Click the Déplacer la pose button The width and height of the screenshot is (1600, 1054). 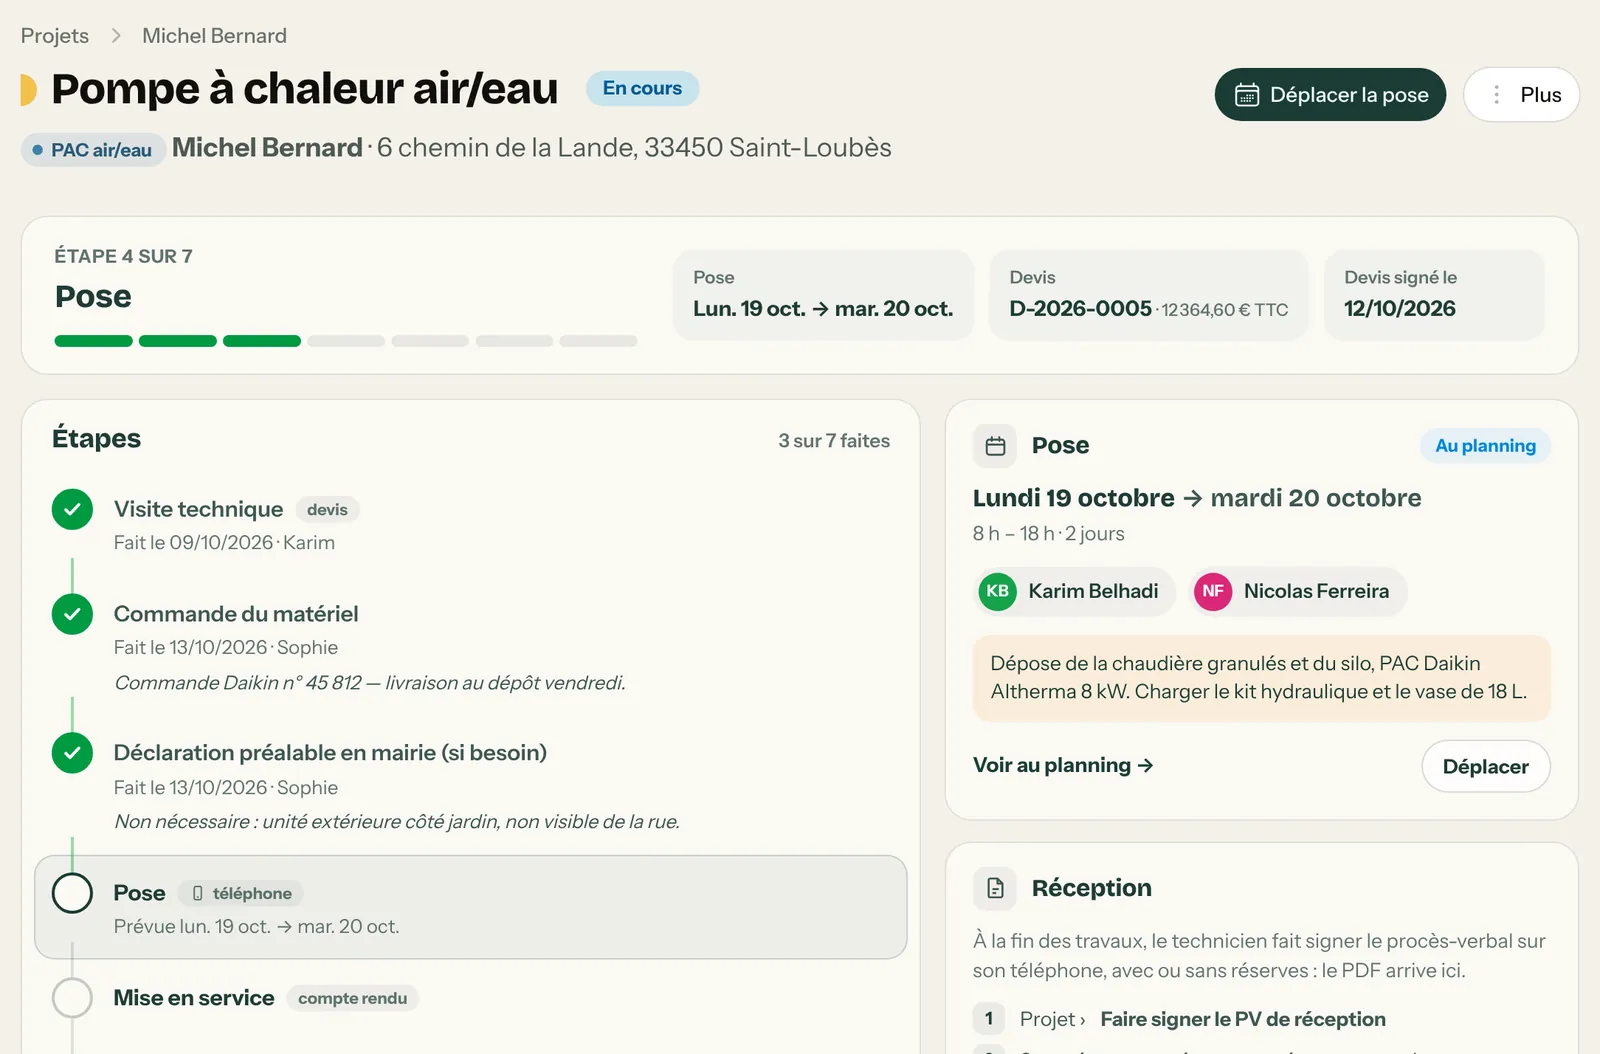coord(1330,95)
